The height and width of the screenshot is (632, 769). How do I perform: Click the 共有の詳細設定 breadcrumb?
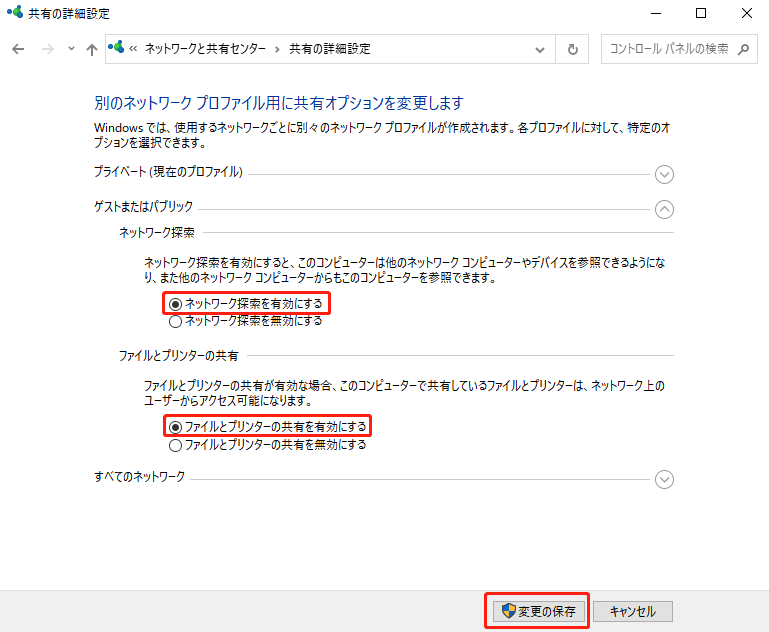point(330,49)
